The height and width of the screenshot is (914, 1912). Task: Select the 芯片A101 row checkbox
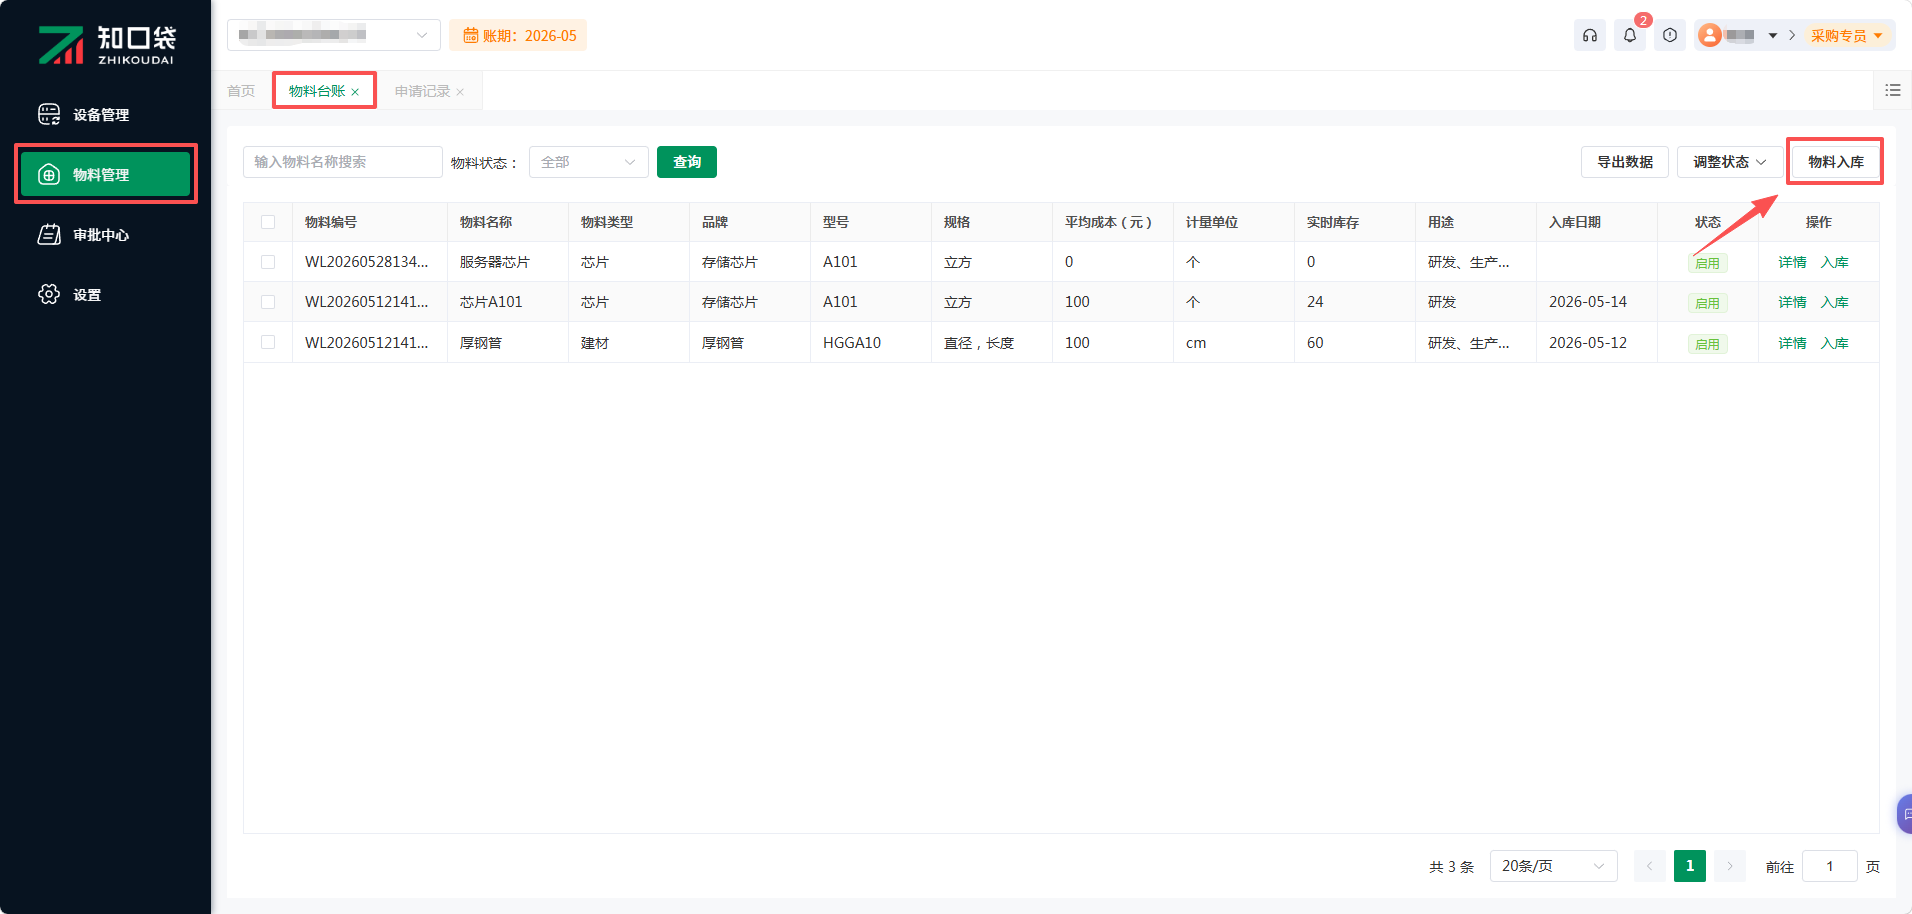point(268,302)
